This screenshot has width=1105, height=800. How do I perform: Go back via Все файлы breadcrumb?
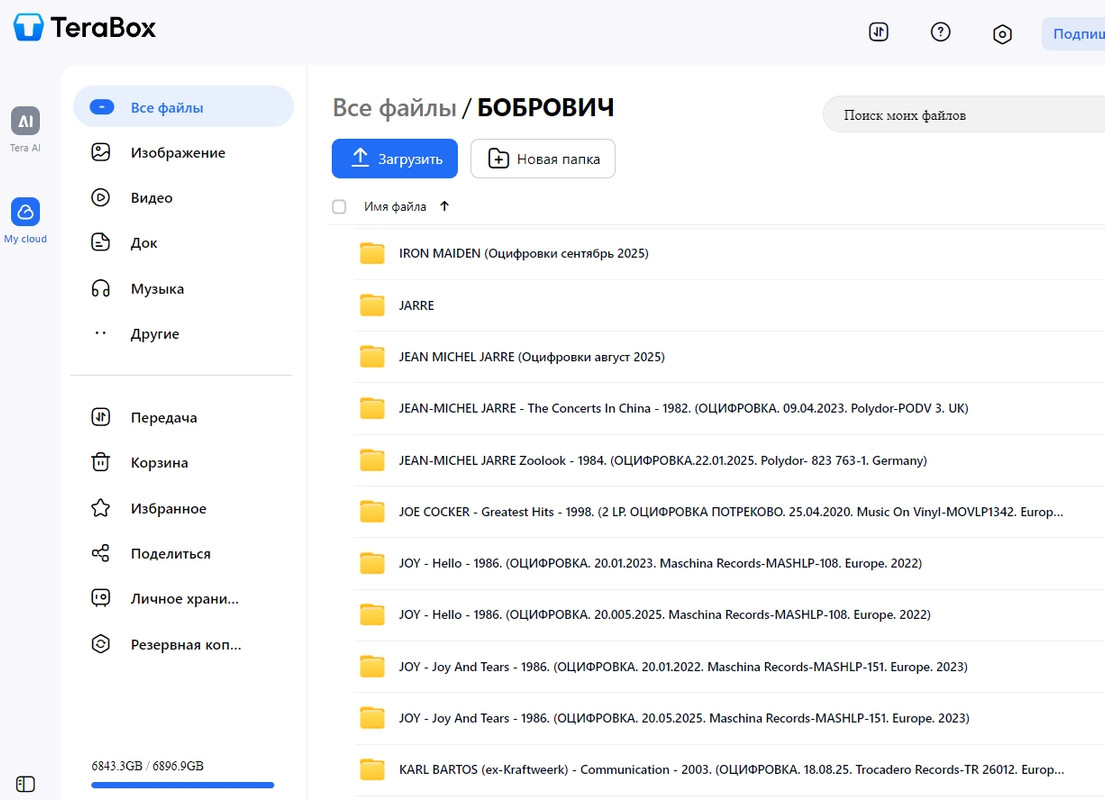(x=394, y=108)
